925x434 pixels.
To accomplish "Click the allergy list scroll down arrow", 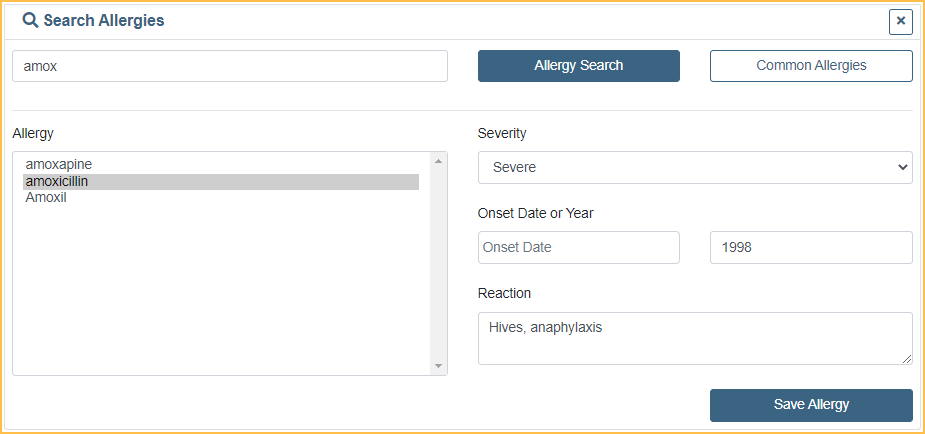I will (438, 367).
